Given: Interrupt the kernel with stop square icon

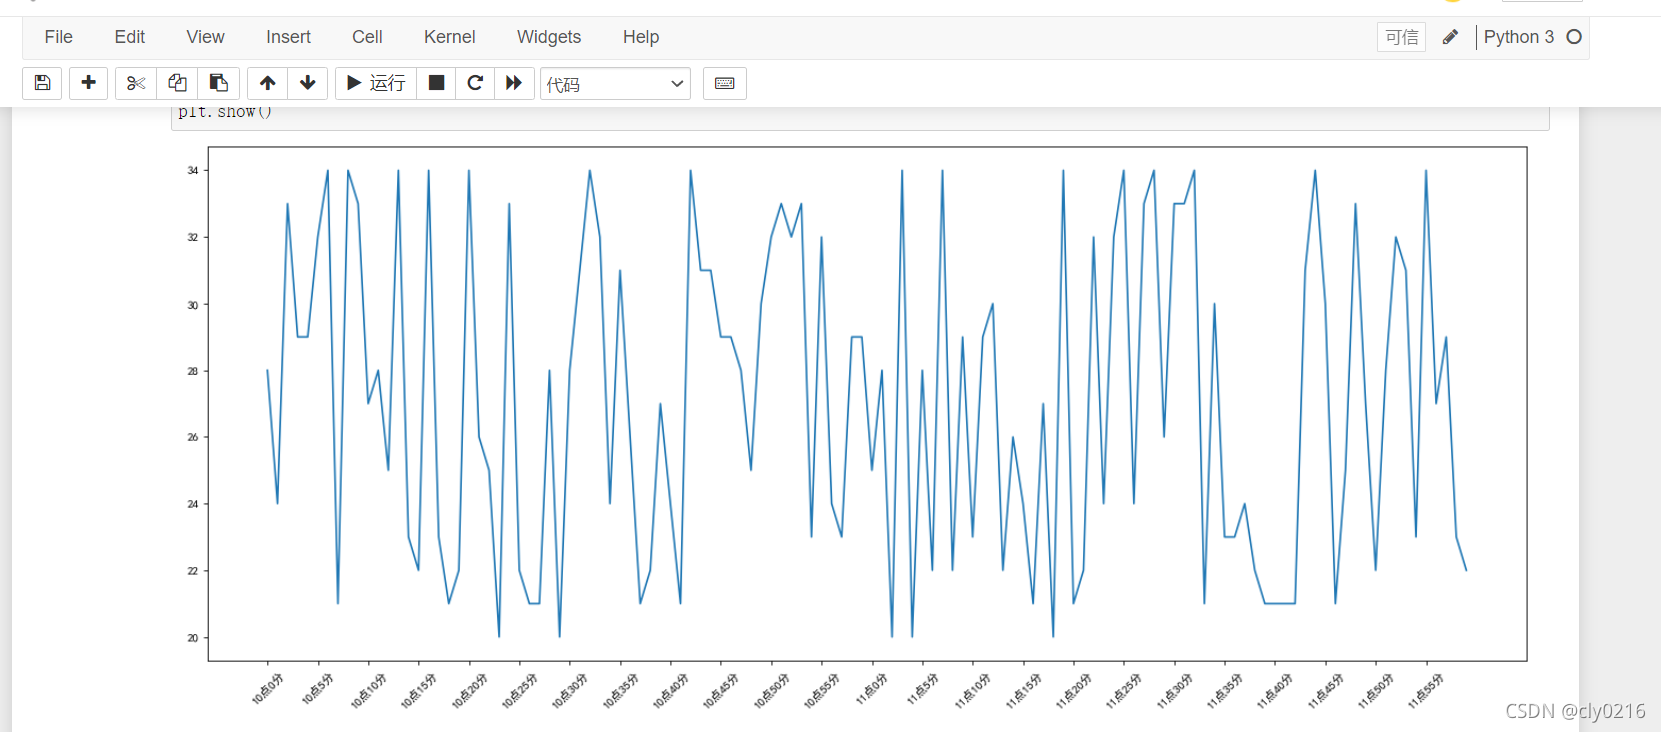Looking at the screenshot, I should pos(436,83).
